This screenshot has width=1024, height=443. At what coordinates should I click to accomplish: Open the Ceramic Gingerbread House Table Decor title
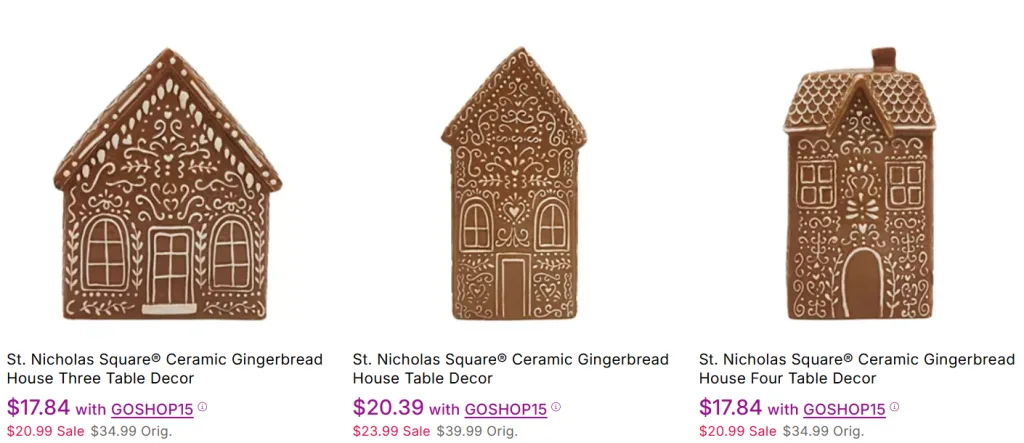point(510,368)
